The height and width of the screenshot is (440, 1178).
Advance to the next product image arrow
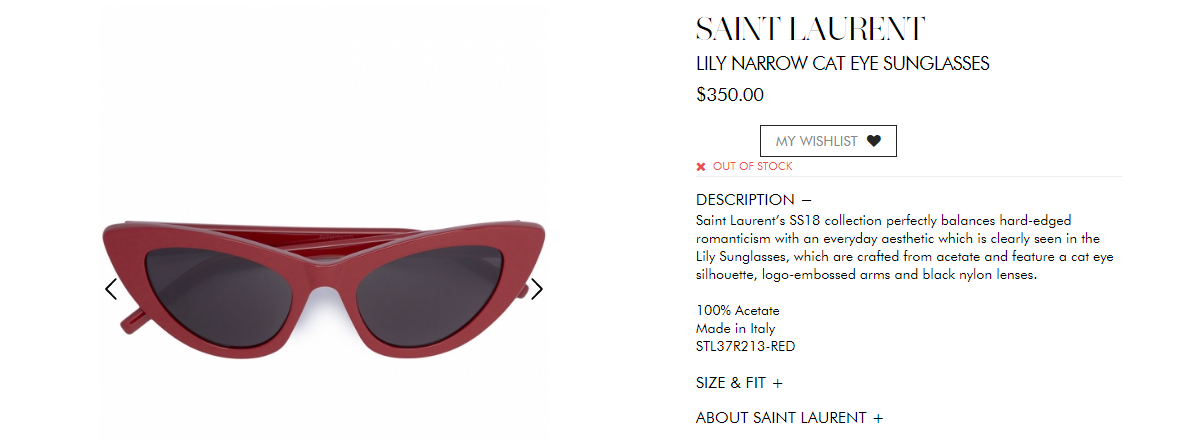click(536, 289)
